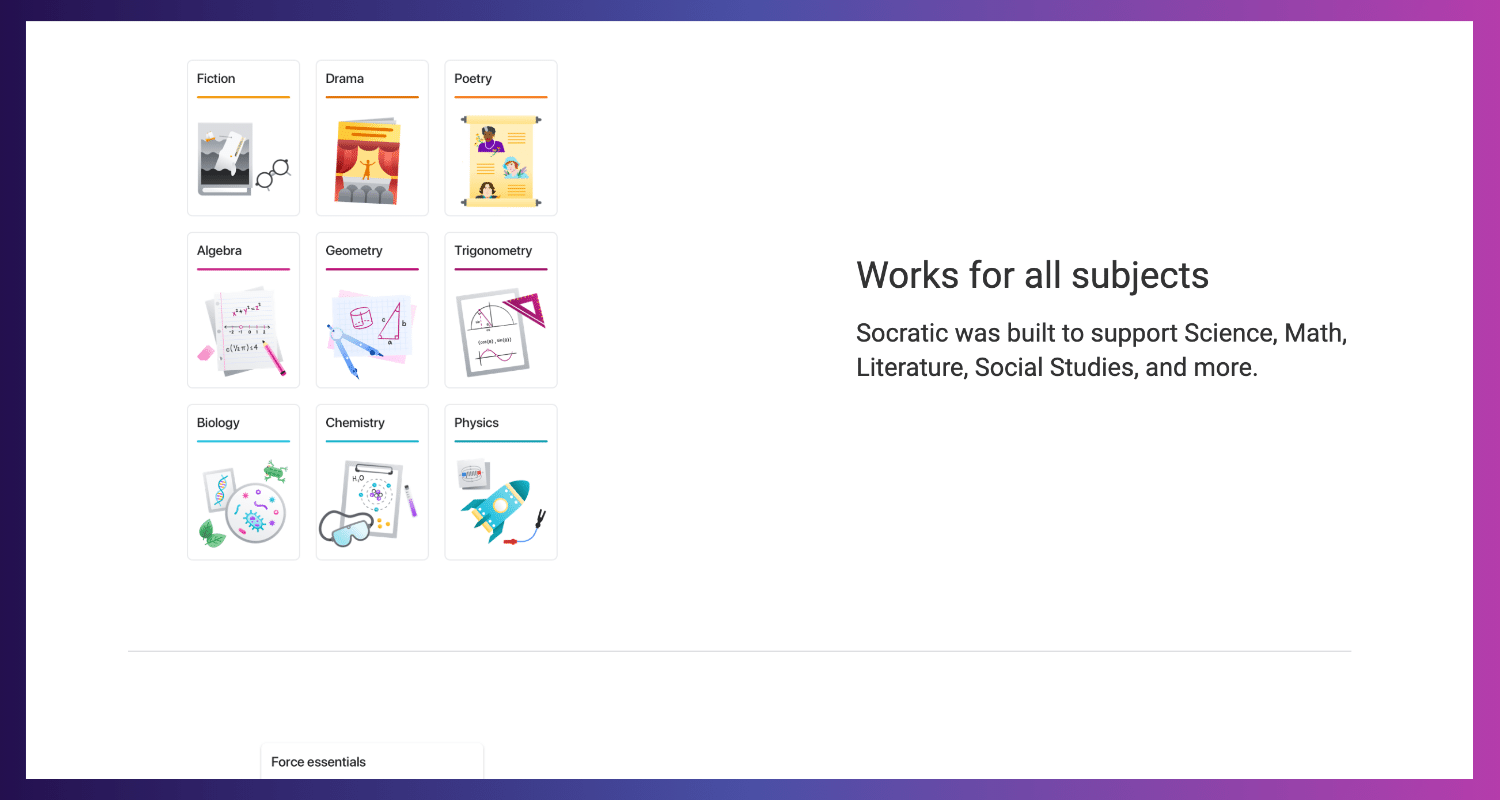Click the 'Socratic was built to support' paragraph
Viewport: 1500px width, 800px height.
[x=1102, y=350]
